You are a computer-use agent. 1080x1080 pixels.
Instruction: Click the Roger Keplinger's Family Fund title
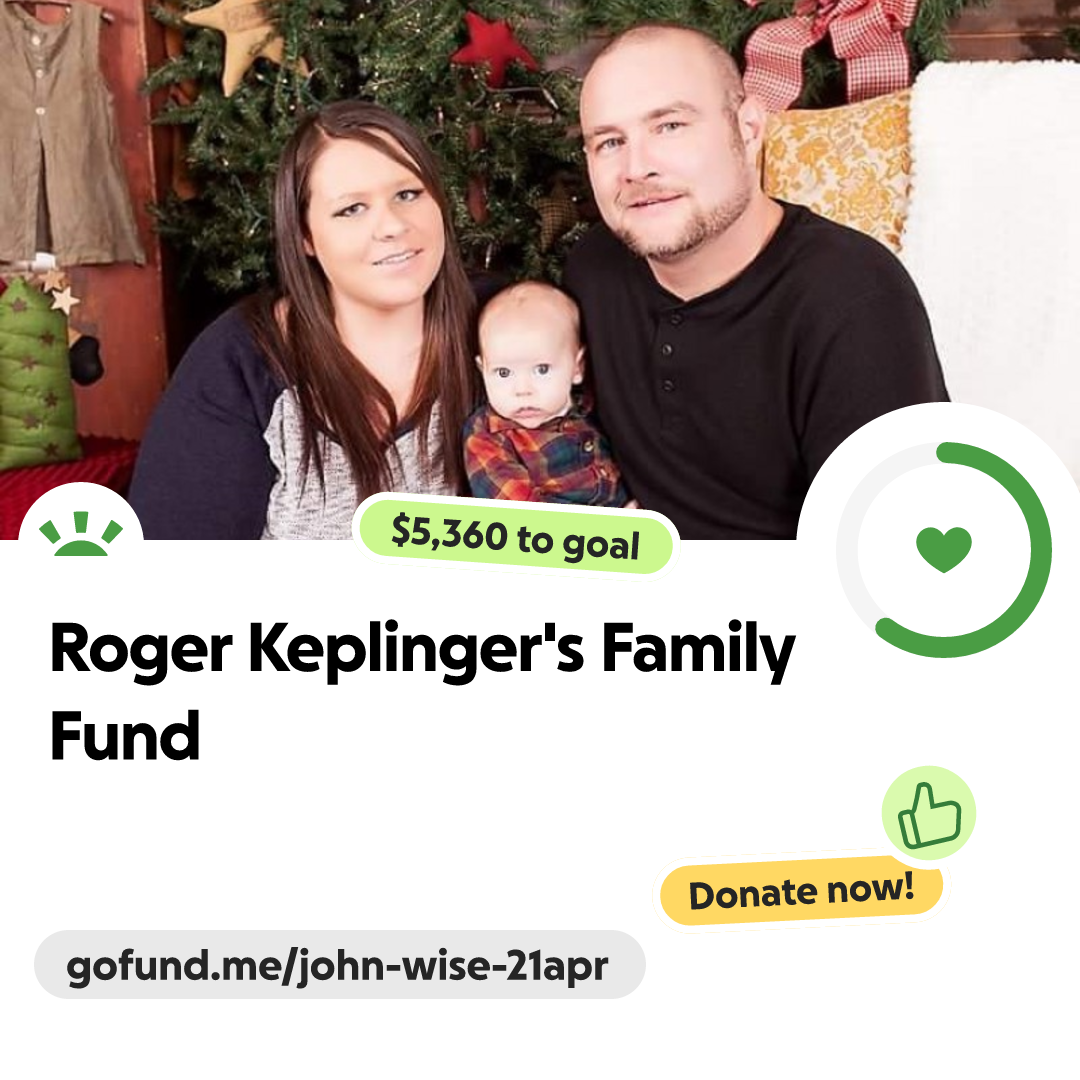(x=422, y=691)
